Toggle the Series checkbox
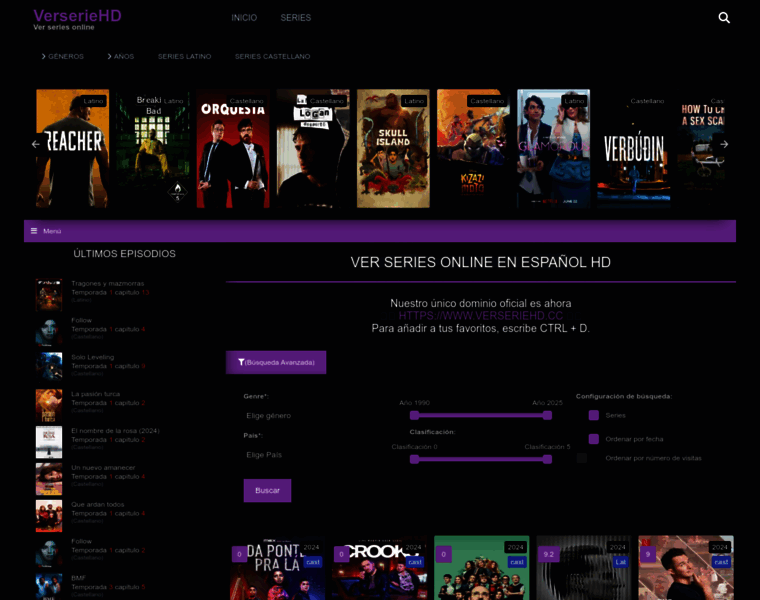The height and width of the screenshot is (600, 760). click(x=593, y=415)
